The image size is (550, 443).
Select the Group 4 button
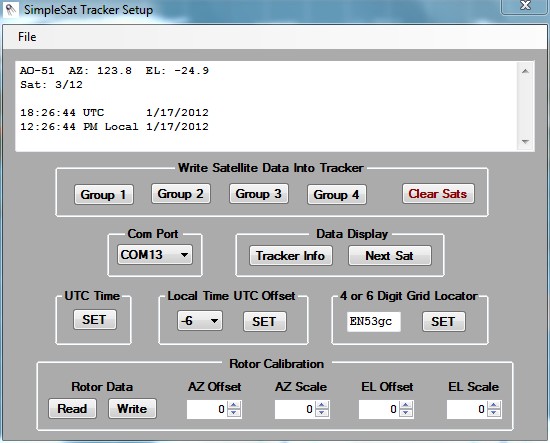tap(337, 194)
